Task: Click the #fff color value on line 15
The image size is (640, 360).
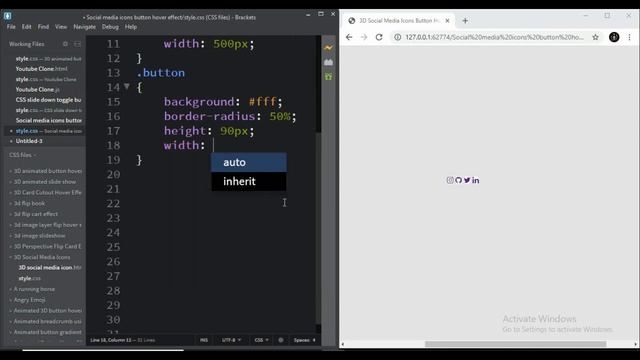Action: pyautogui.click(x=262, y=102)
